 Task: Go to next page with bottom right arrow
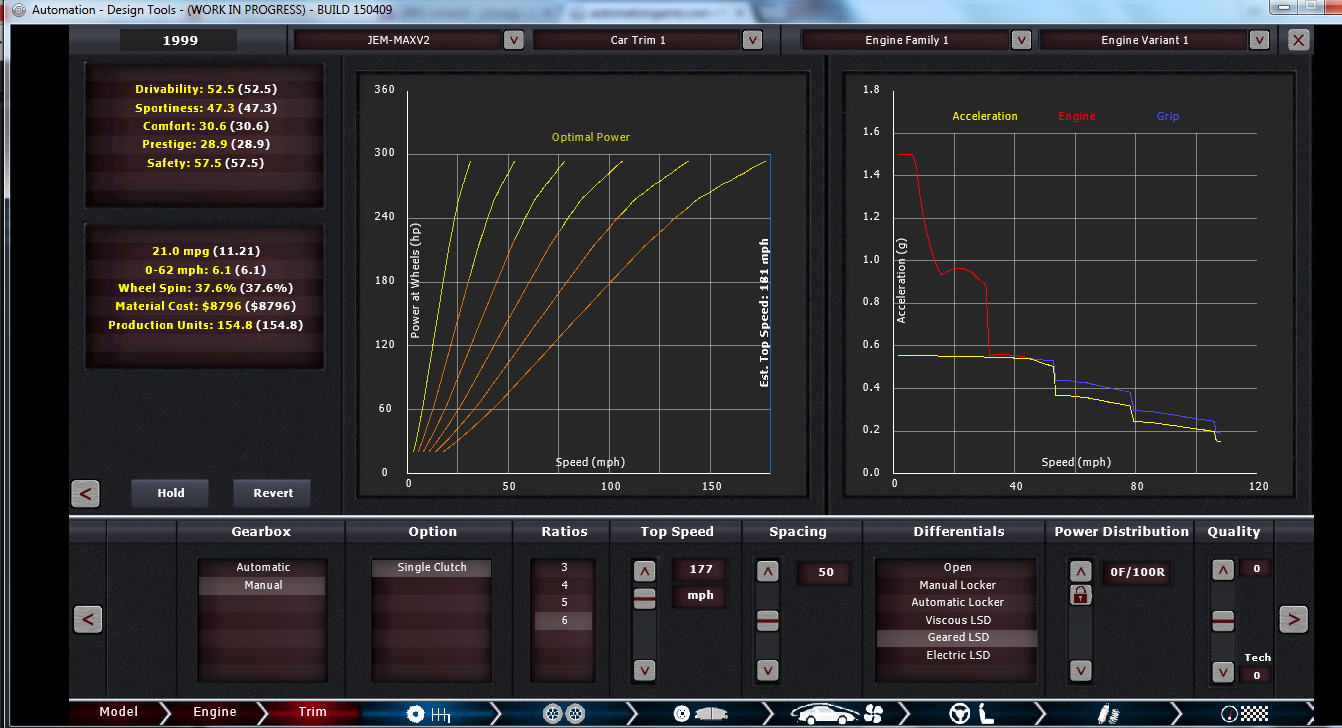pos(1294,620)
